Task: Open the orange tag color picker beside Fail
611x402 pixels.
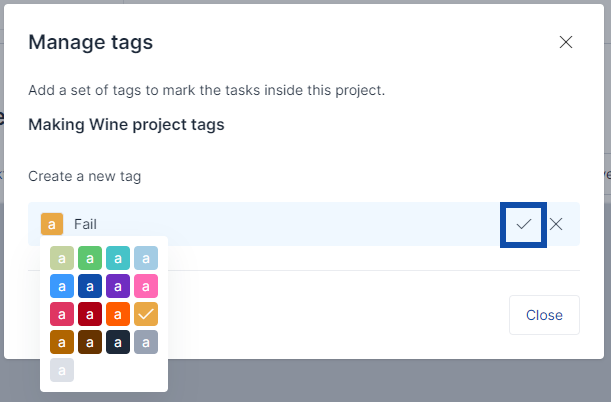Action: coord(52,224)
